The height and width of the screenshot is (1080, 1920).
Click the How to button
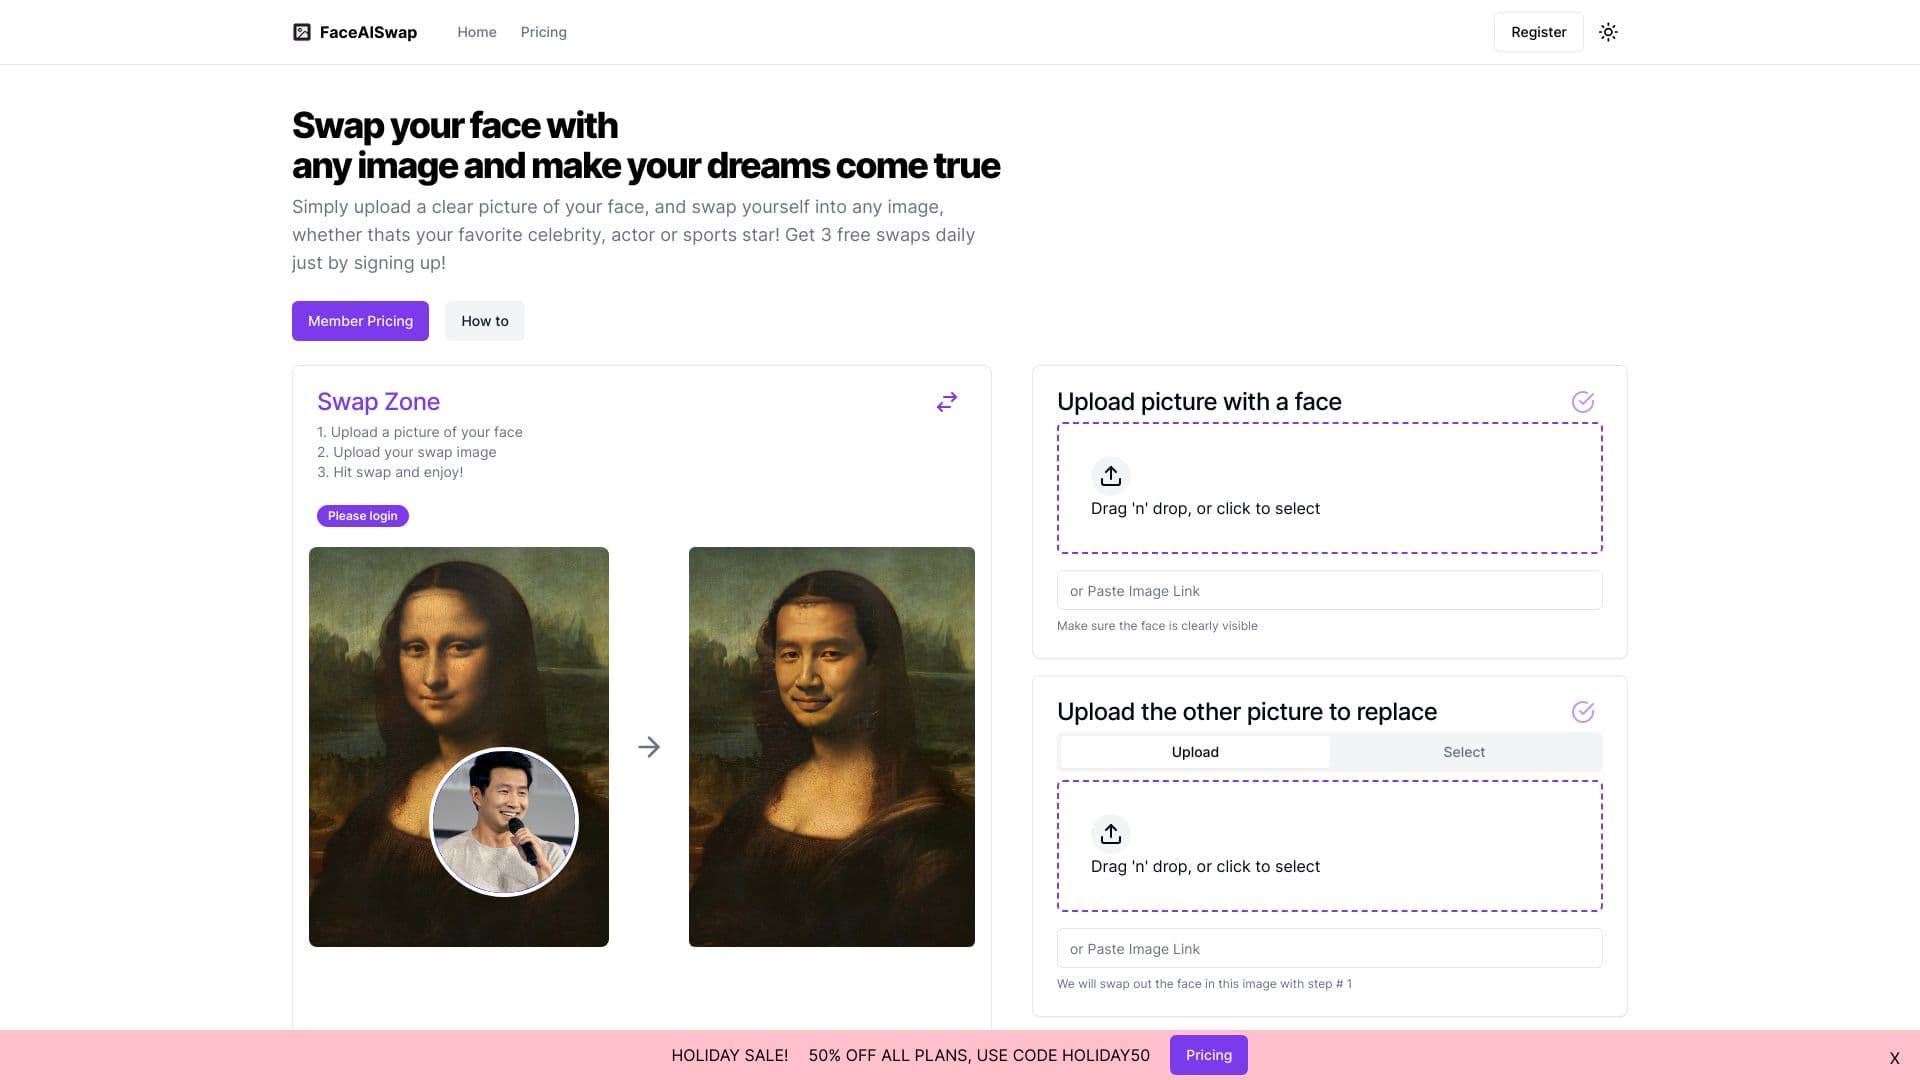point(484,321)
